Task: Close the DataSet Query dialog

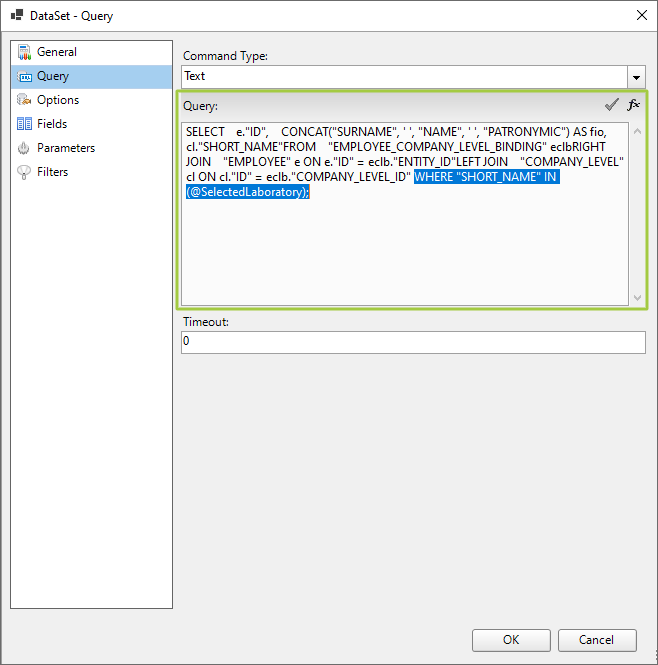Action: click(640, 15)
